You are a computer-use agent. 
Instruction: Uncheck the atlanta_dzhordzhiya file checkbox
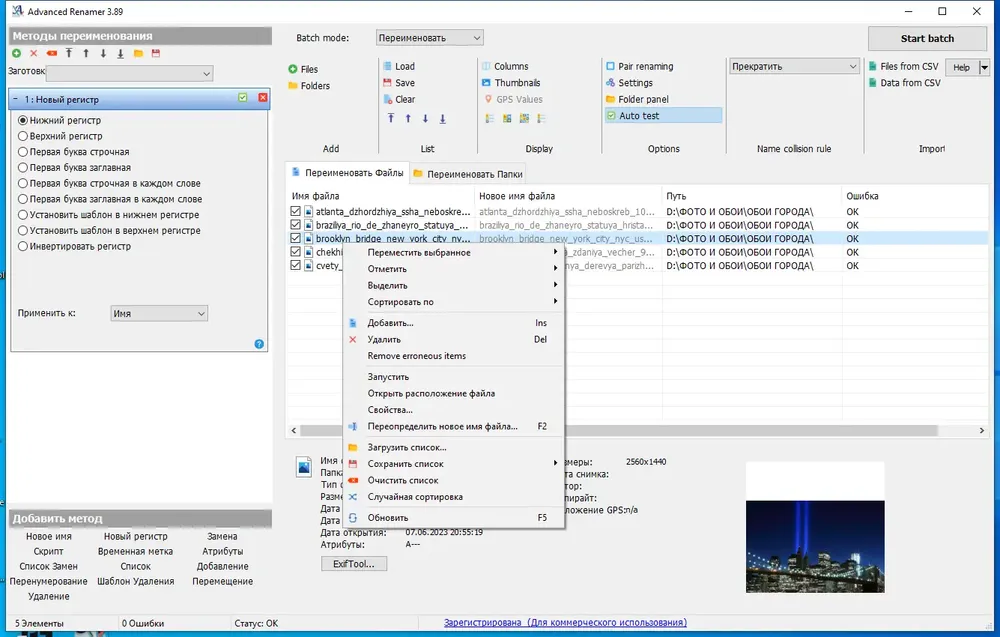(x=295, y=212)
